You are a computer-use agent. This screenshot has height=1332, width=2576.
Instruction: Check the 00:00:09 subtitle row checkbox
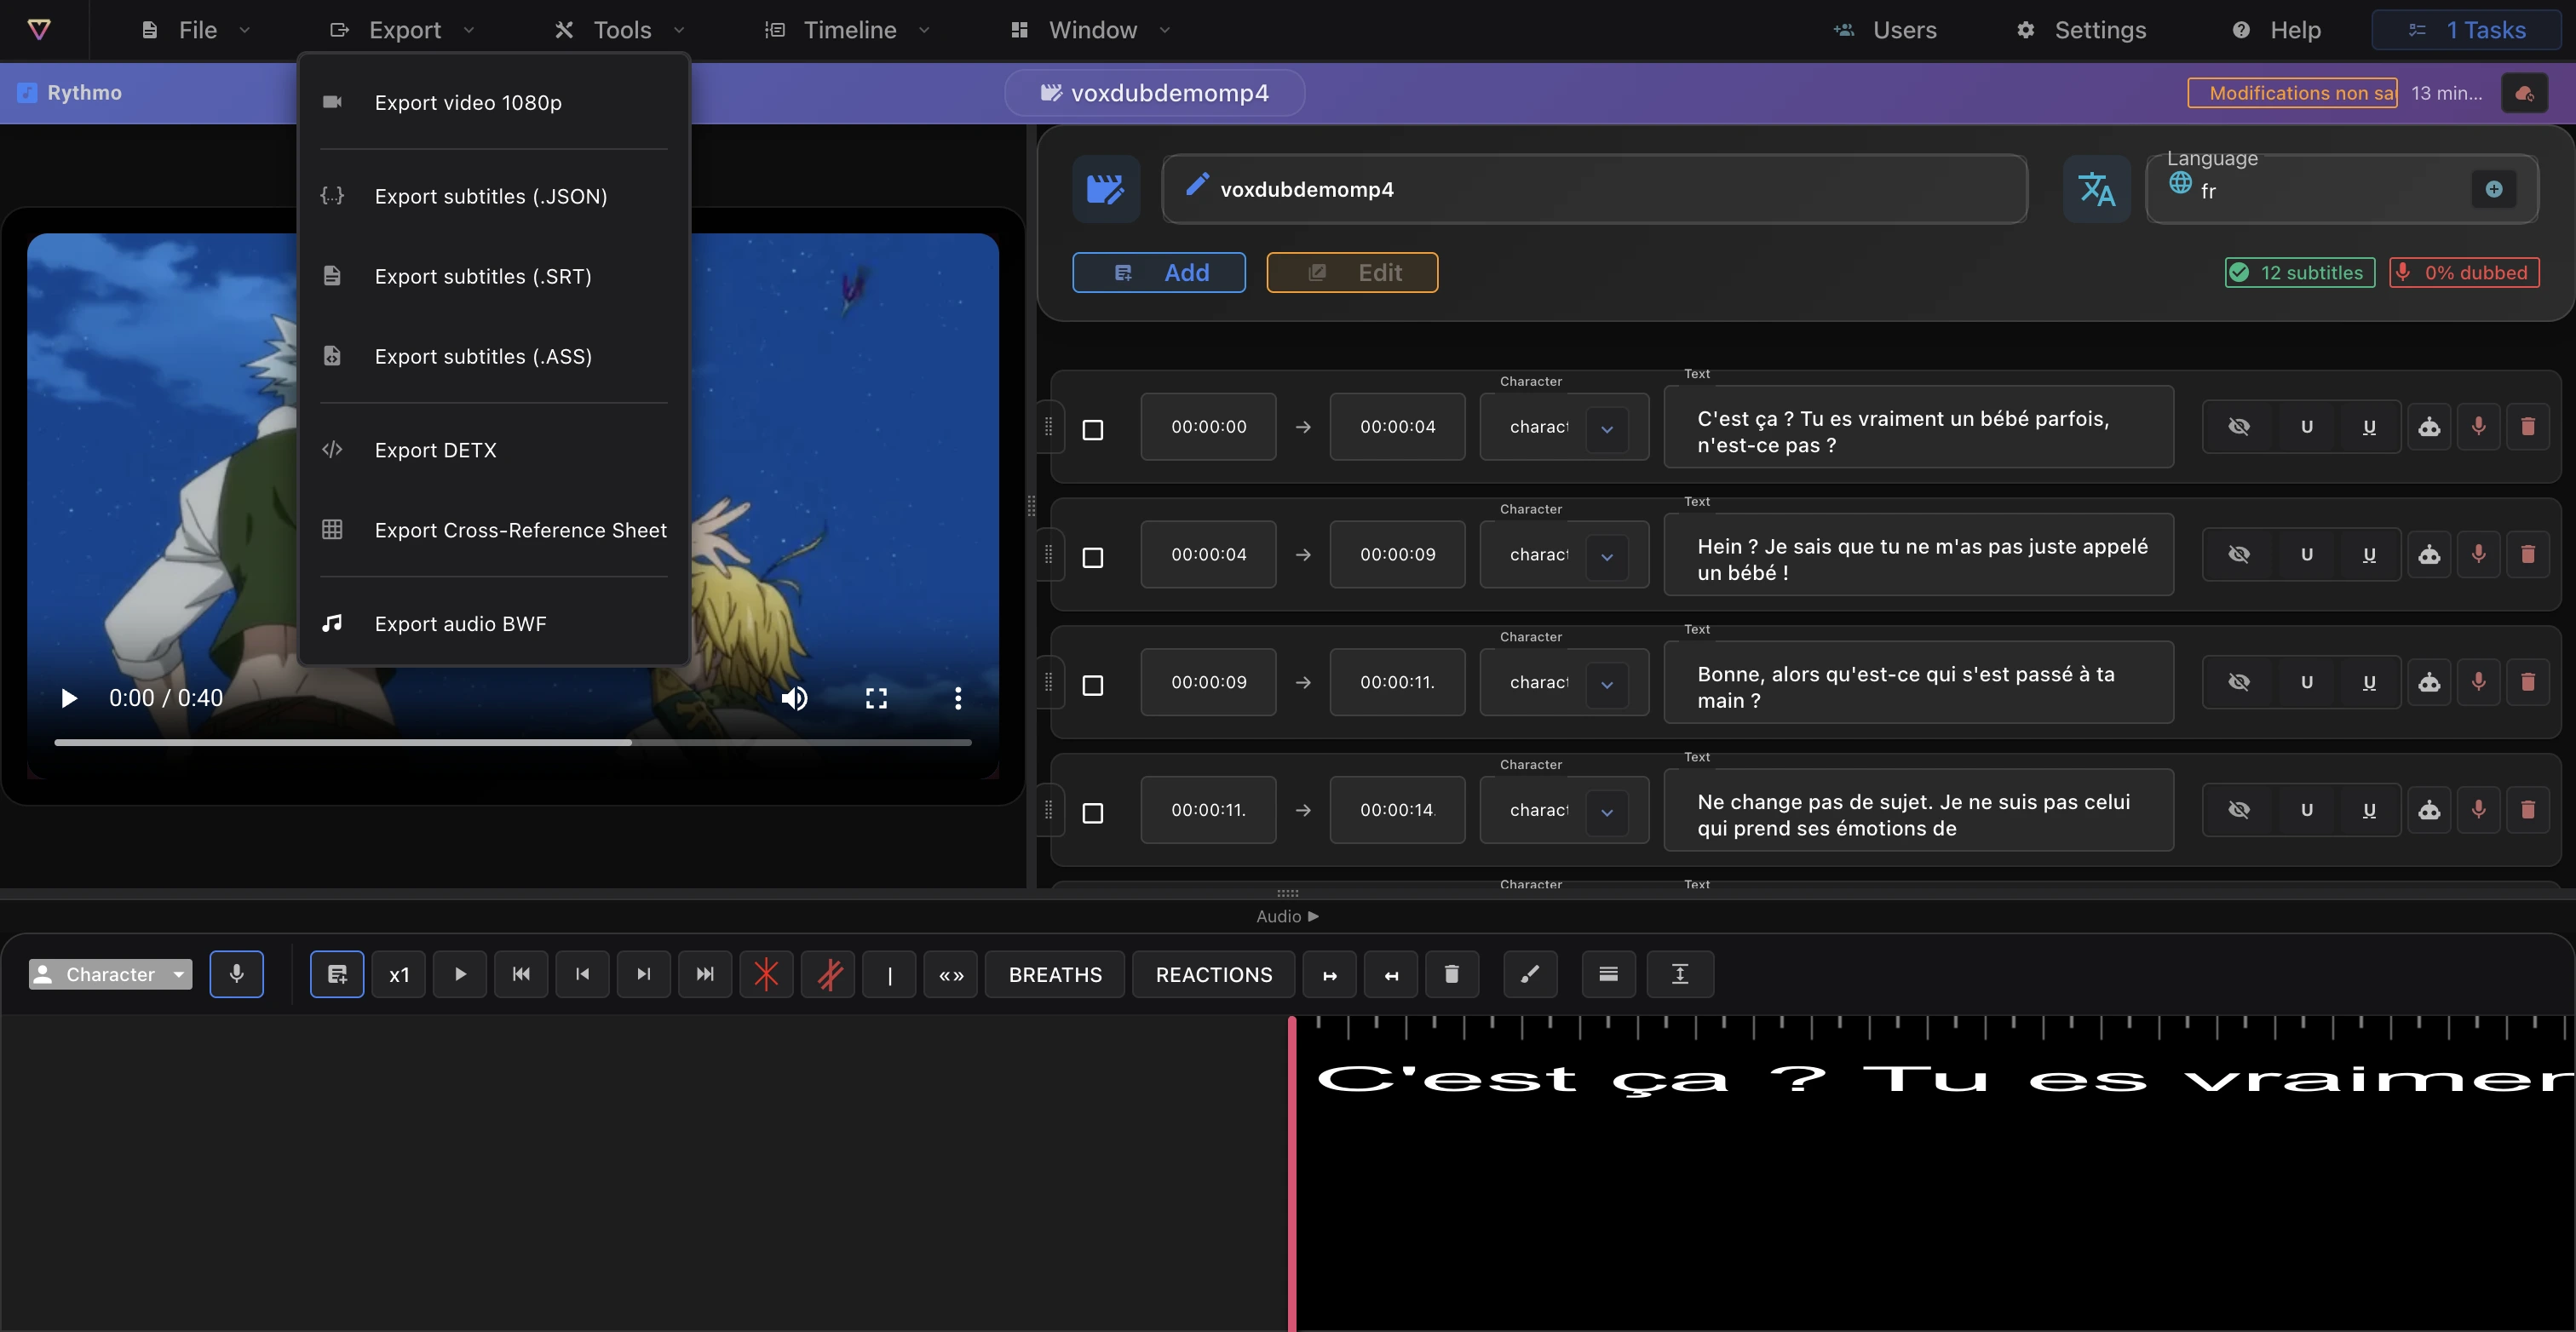pos(1093,686)
